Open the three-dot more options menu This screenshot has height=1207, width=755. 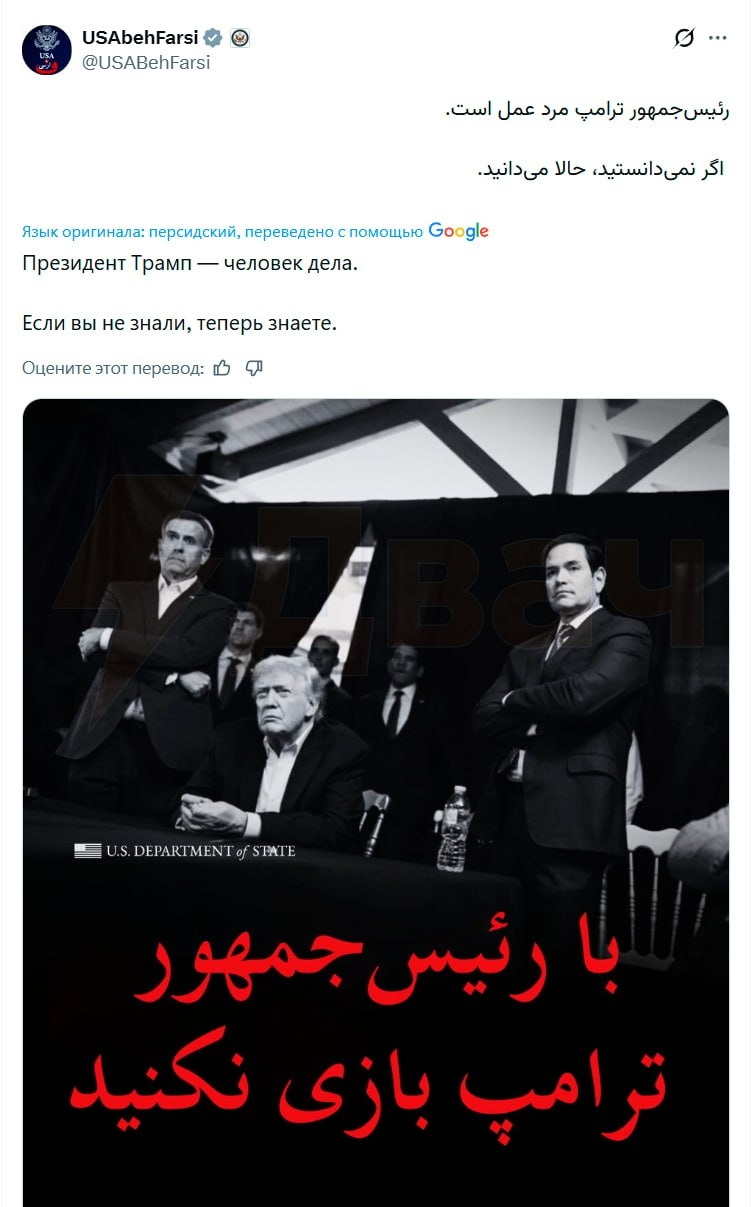tap(718, 39)
